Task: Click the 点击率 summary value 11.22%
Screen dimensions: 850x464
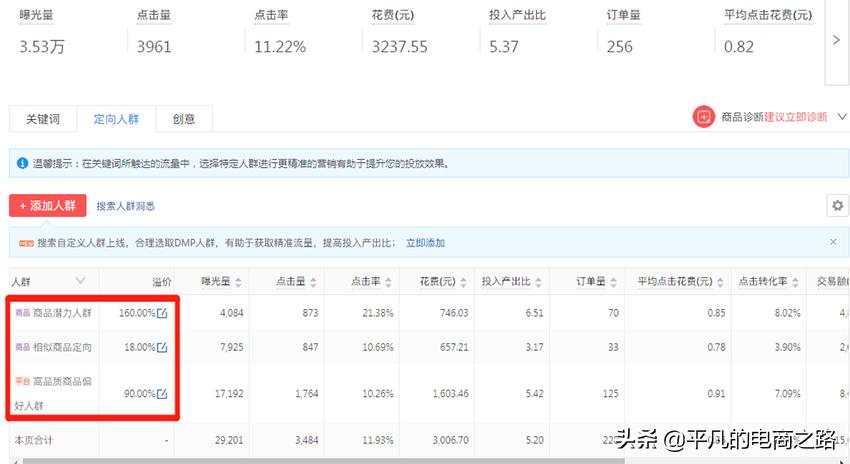Action: pos(280,47)
